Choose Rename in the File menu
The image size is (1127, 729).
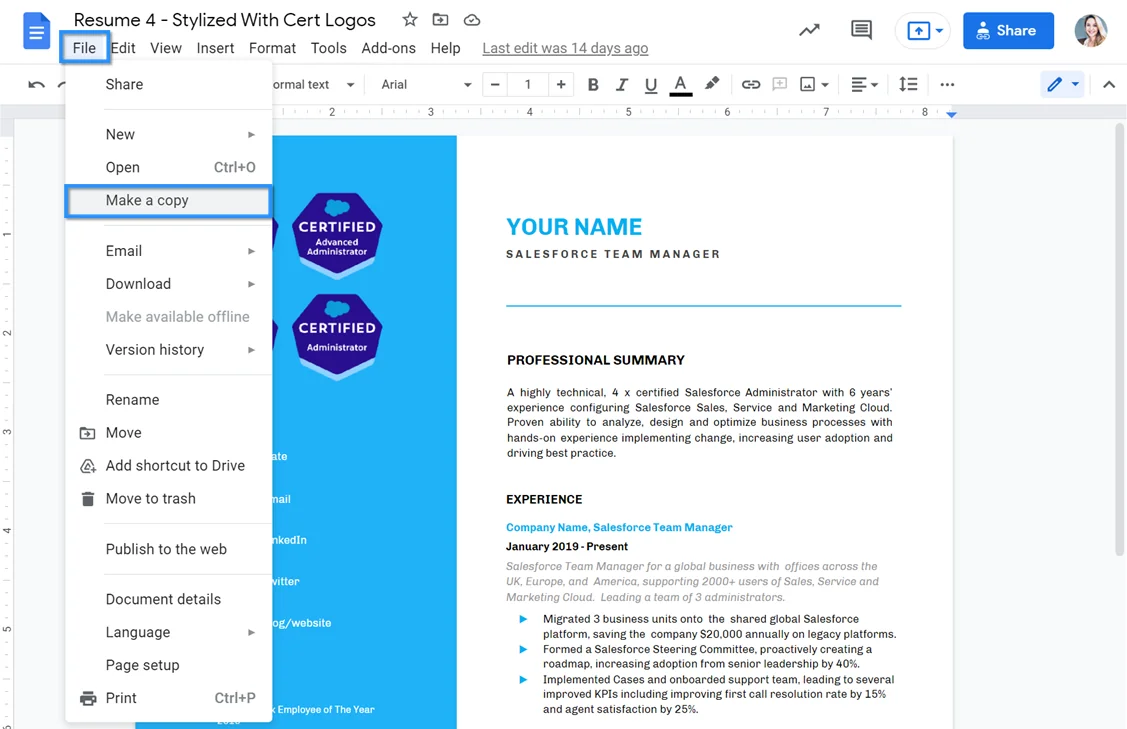[x=168, y=400]
